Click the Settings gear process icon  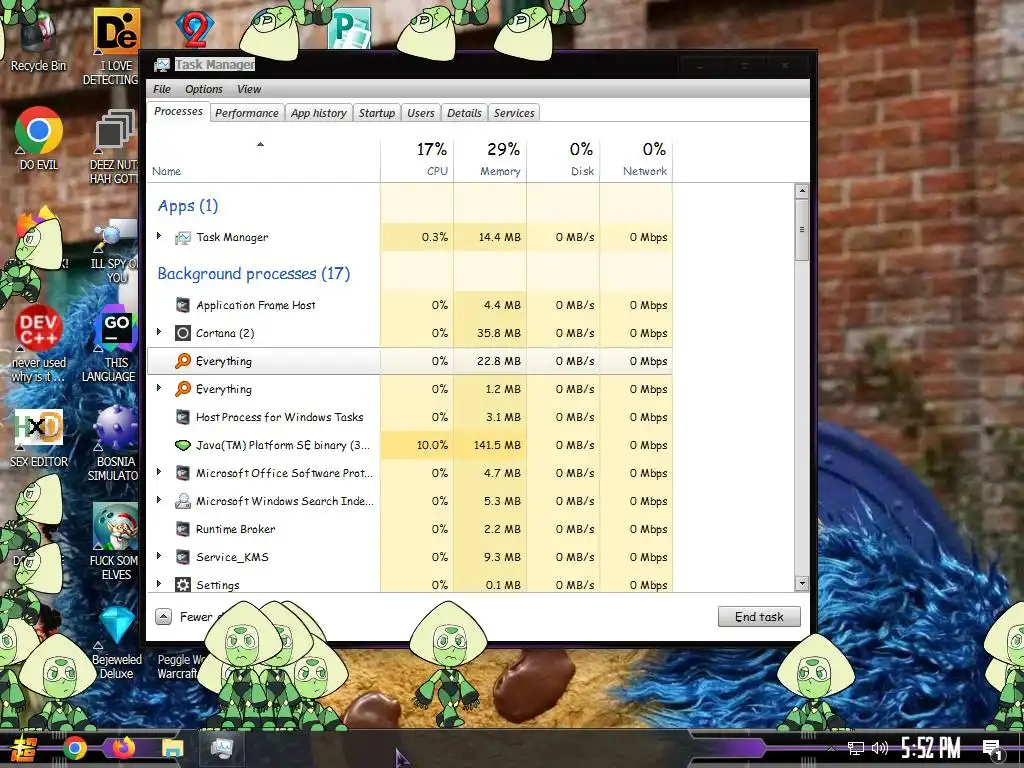click(183, 584)
